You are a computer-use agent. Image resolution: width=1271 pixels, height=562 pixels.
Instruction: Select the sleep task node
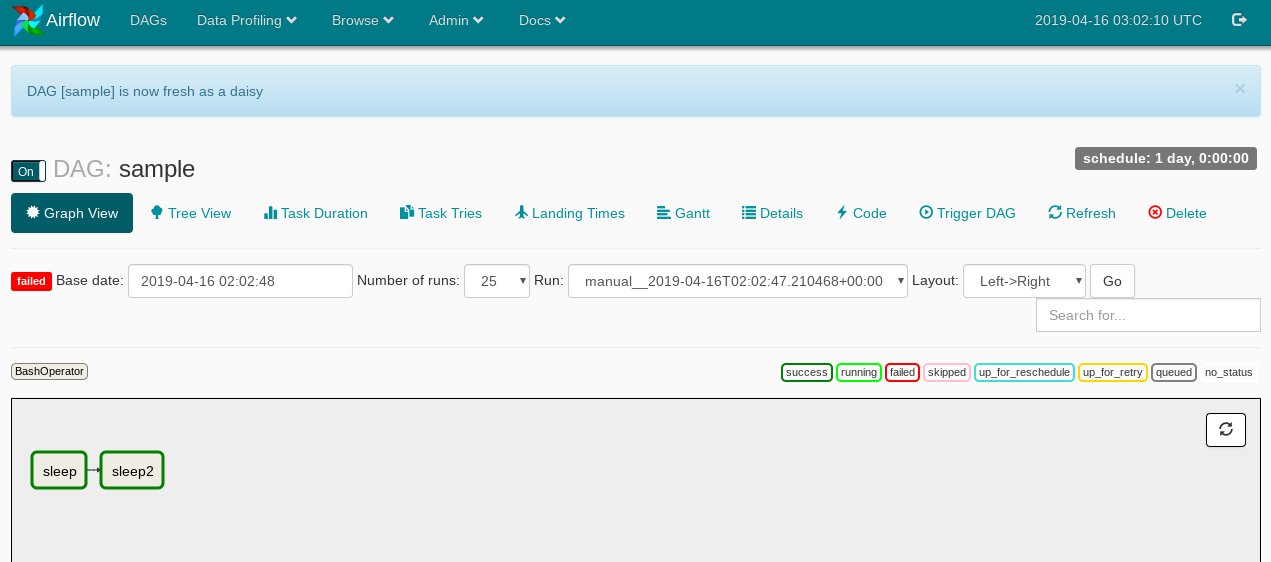click(59, 471)
